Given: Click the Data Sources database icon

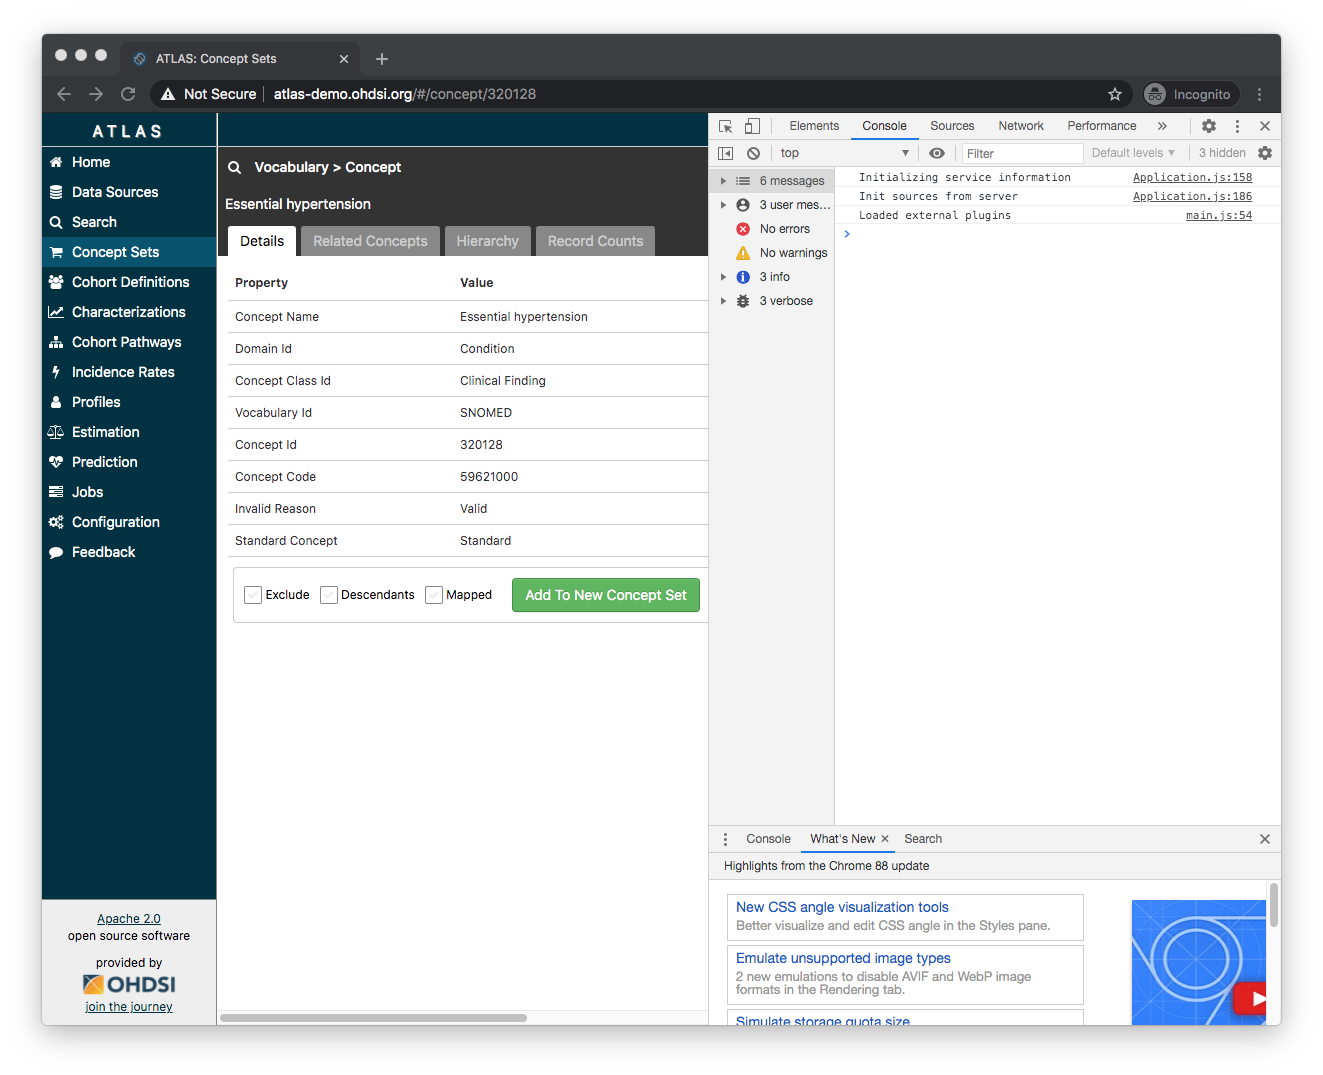Looking at the screenshot, I should [x=56, y=192].
